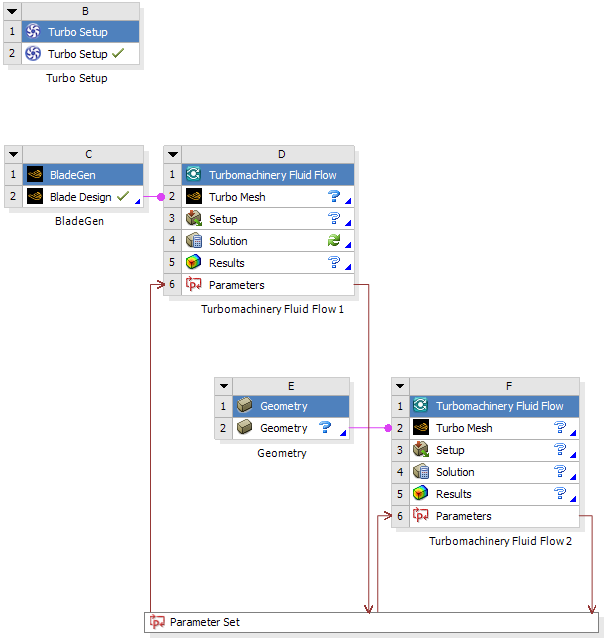Click Turbomachinery Fluid Flow header icon in system F

click(421, 406)
